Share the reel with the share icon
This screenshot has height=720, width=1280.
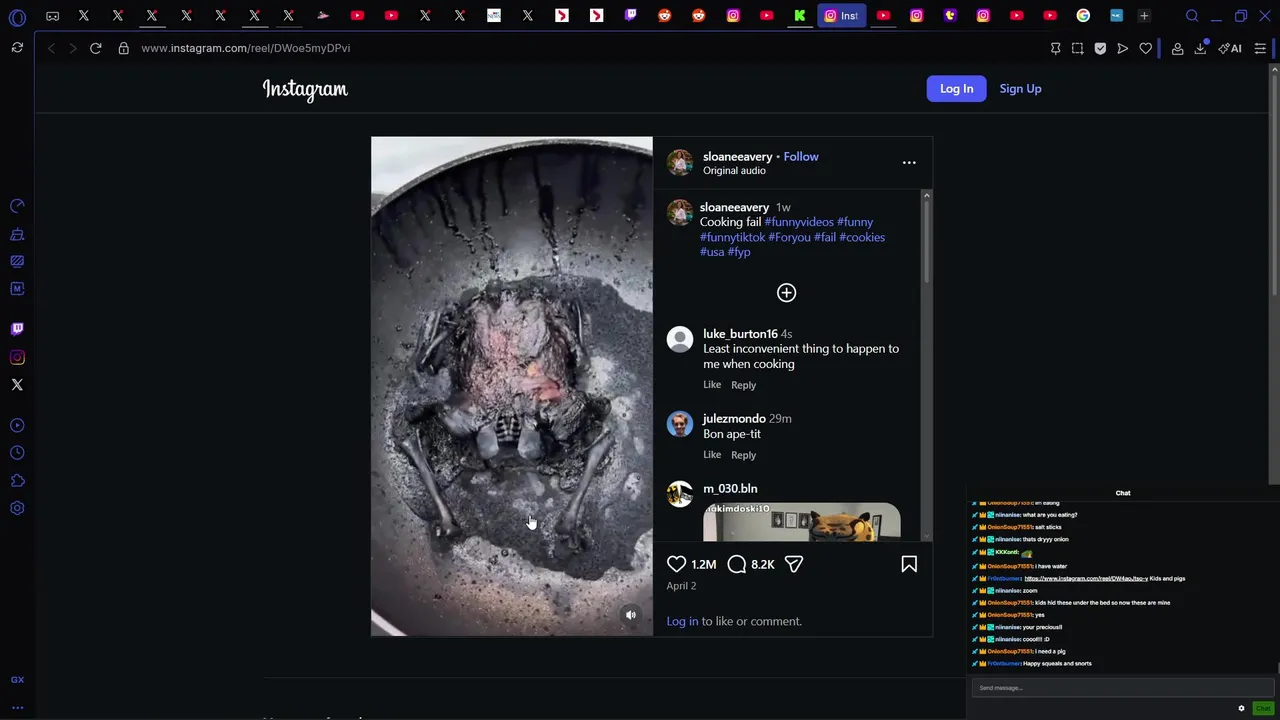pyautogui.click(x=794, y=564)
